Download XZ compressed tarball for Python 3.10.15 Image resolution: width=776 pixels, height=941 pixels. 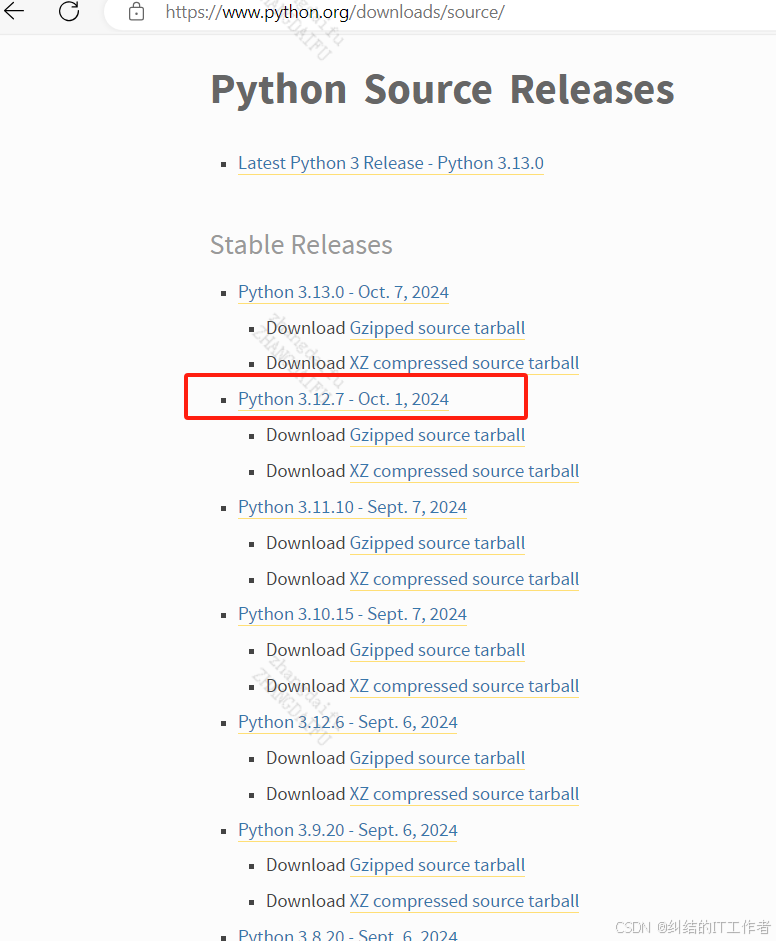point(464,686)
